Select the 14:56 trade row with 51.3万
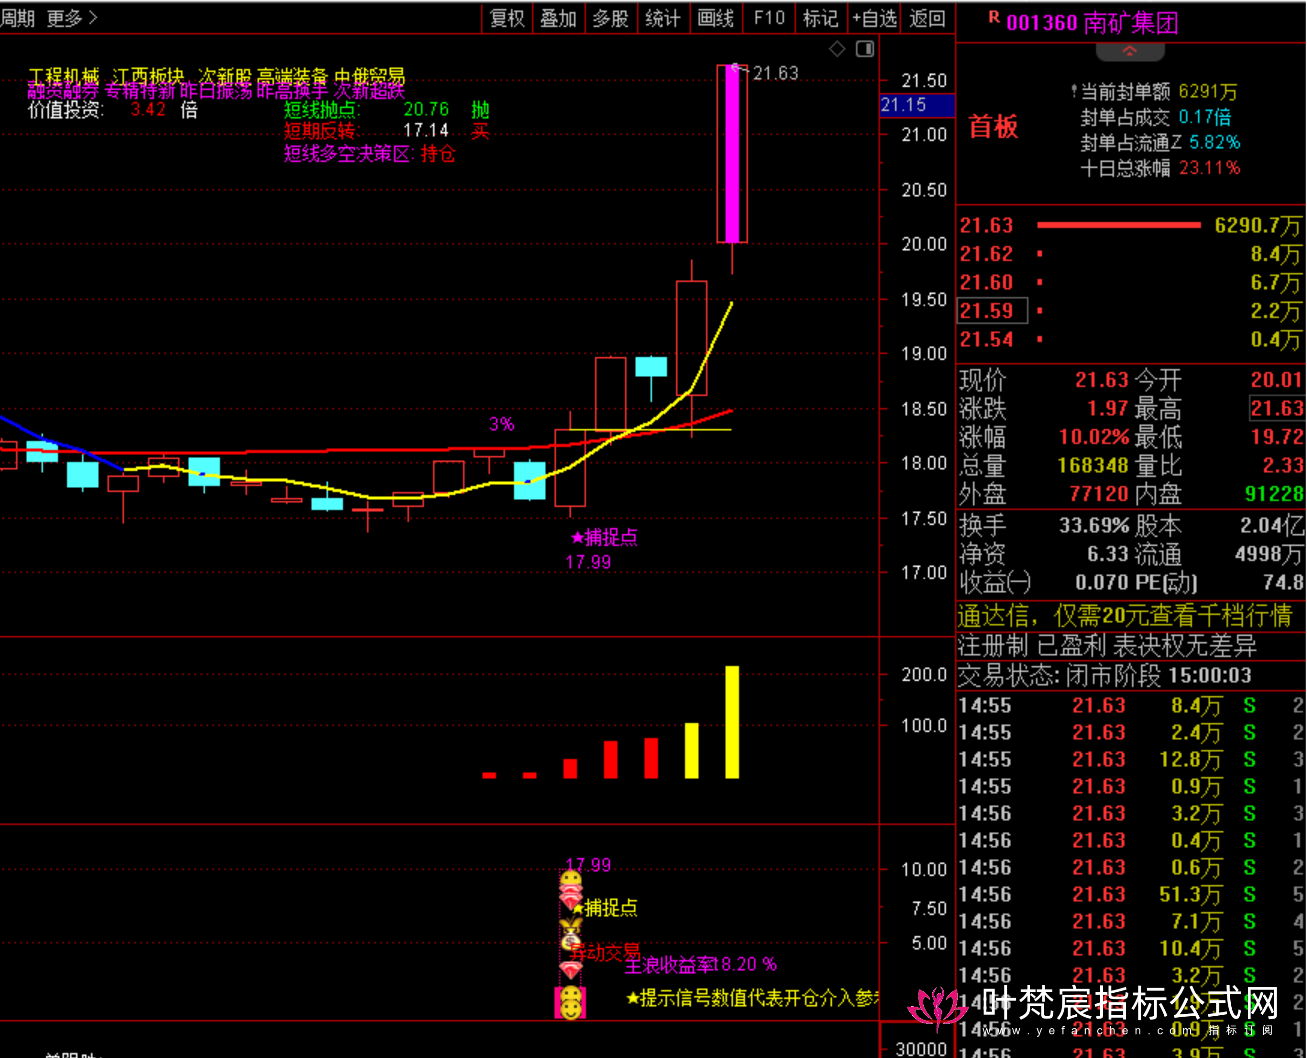 click(1130, 895)
